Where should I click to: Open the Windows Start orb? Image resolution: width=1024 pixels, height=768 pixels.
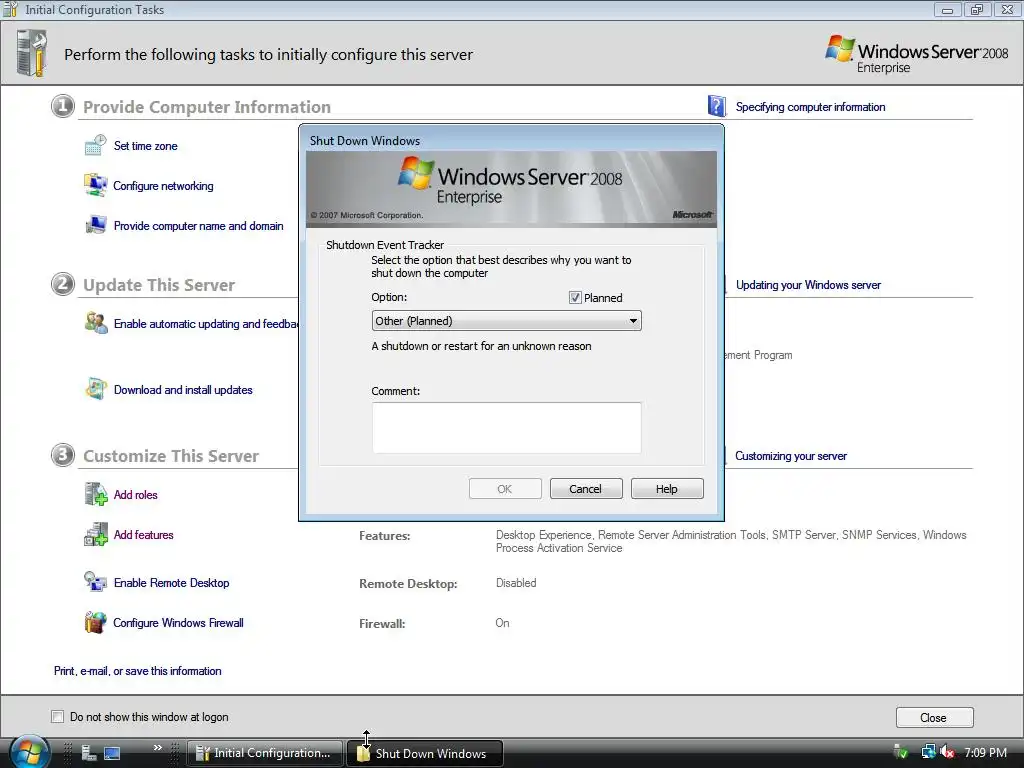coord(29,752)
